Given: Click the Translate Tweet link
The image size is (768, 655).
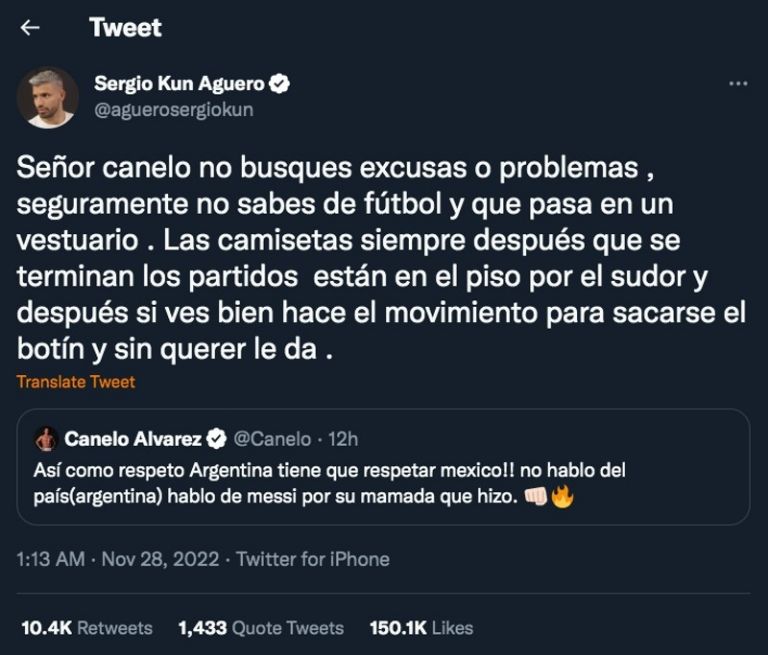Looking at the screenshot, I should (76, 382).
